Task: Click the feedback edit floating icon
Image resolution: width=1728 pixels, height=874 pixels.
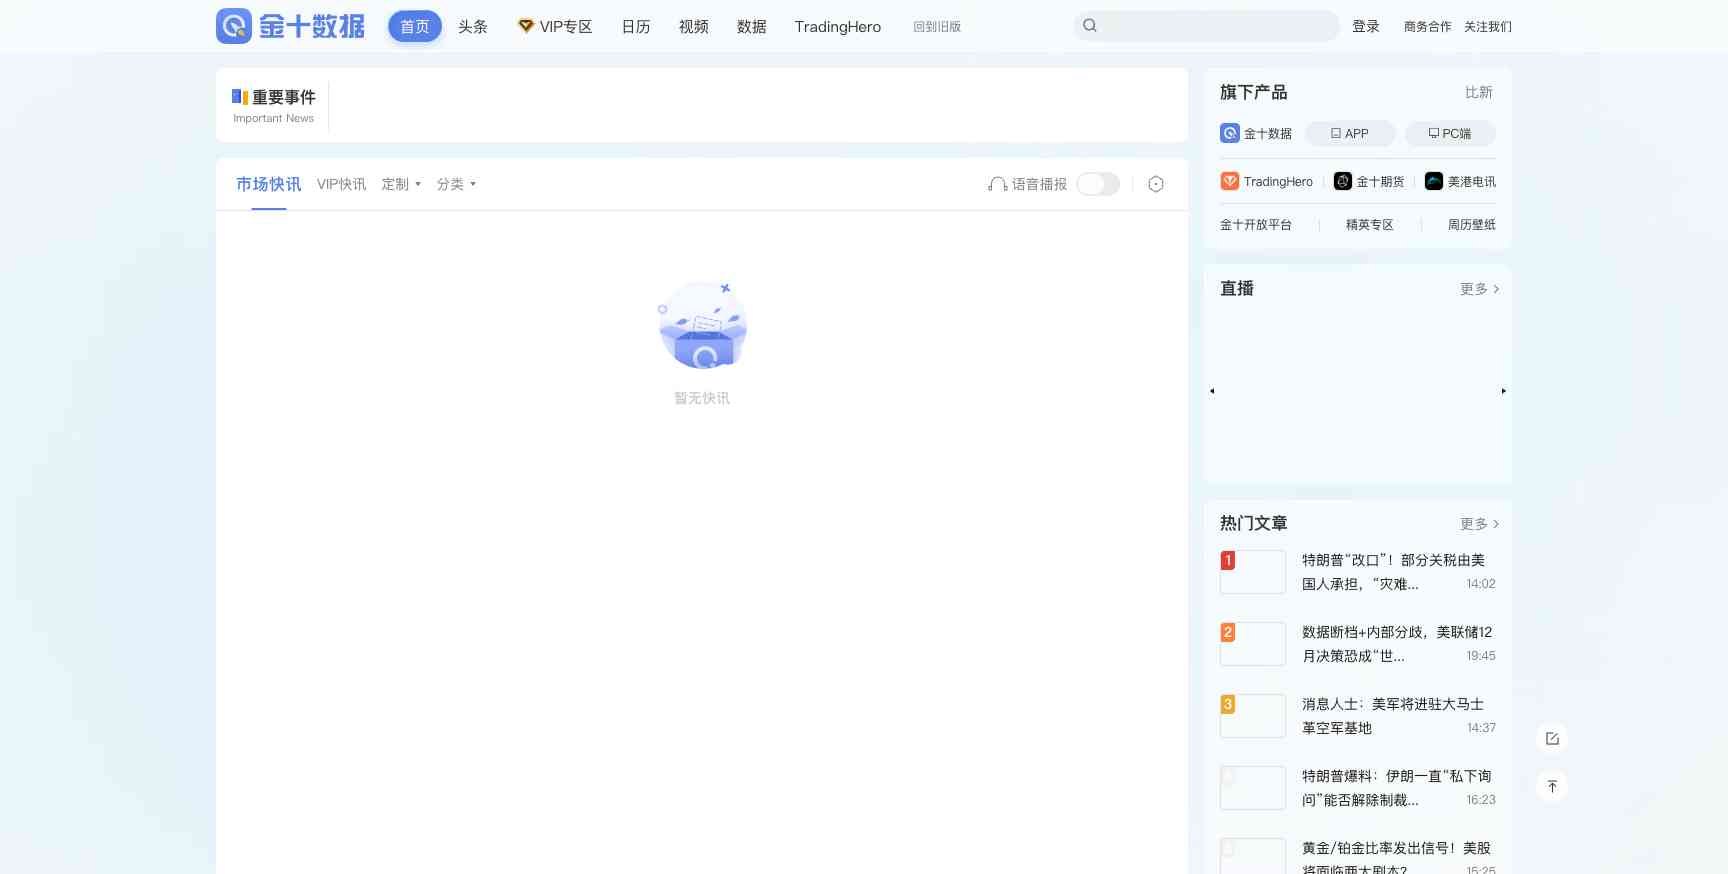Action: point(1552,739)
